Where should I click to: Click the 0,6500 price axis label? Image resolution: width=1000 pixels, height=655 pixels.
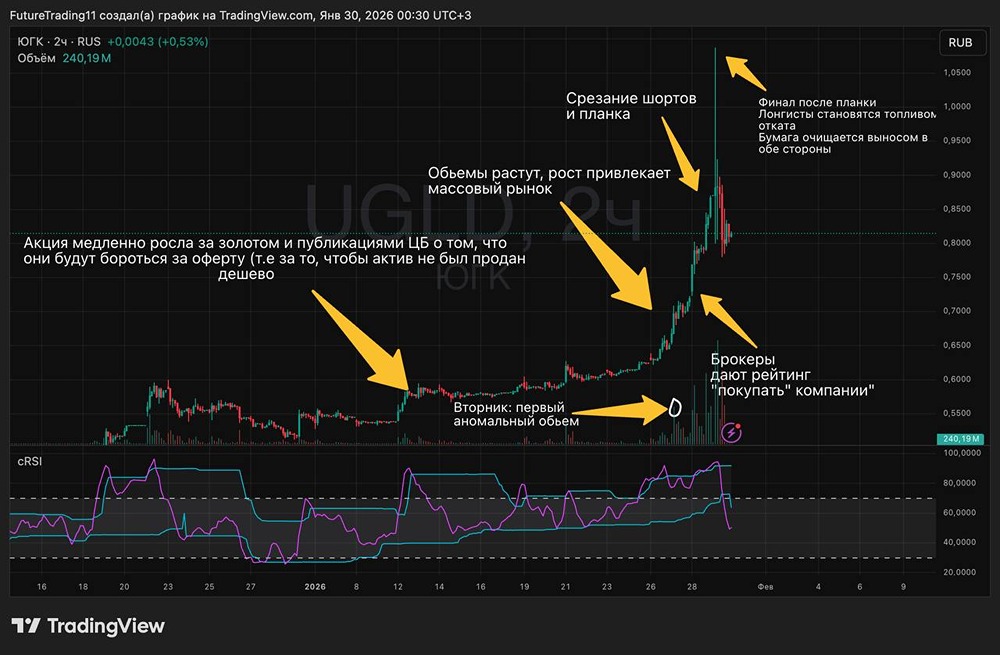pos(957,345)
